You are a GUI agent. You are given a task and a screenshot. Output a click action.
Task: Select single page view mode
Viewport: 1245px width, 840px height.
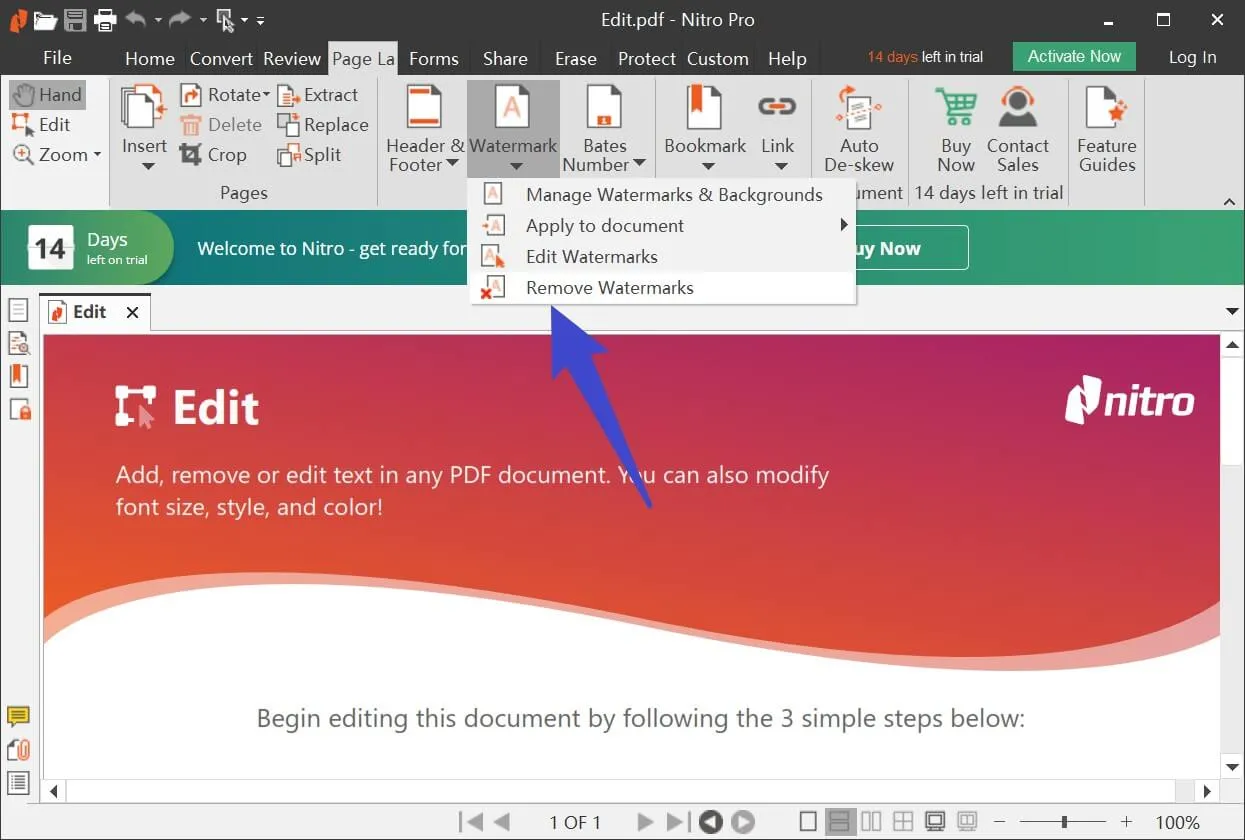pyautogui.click(x=808, y=822)
